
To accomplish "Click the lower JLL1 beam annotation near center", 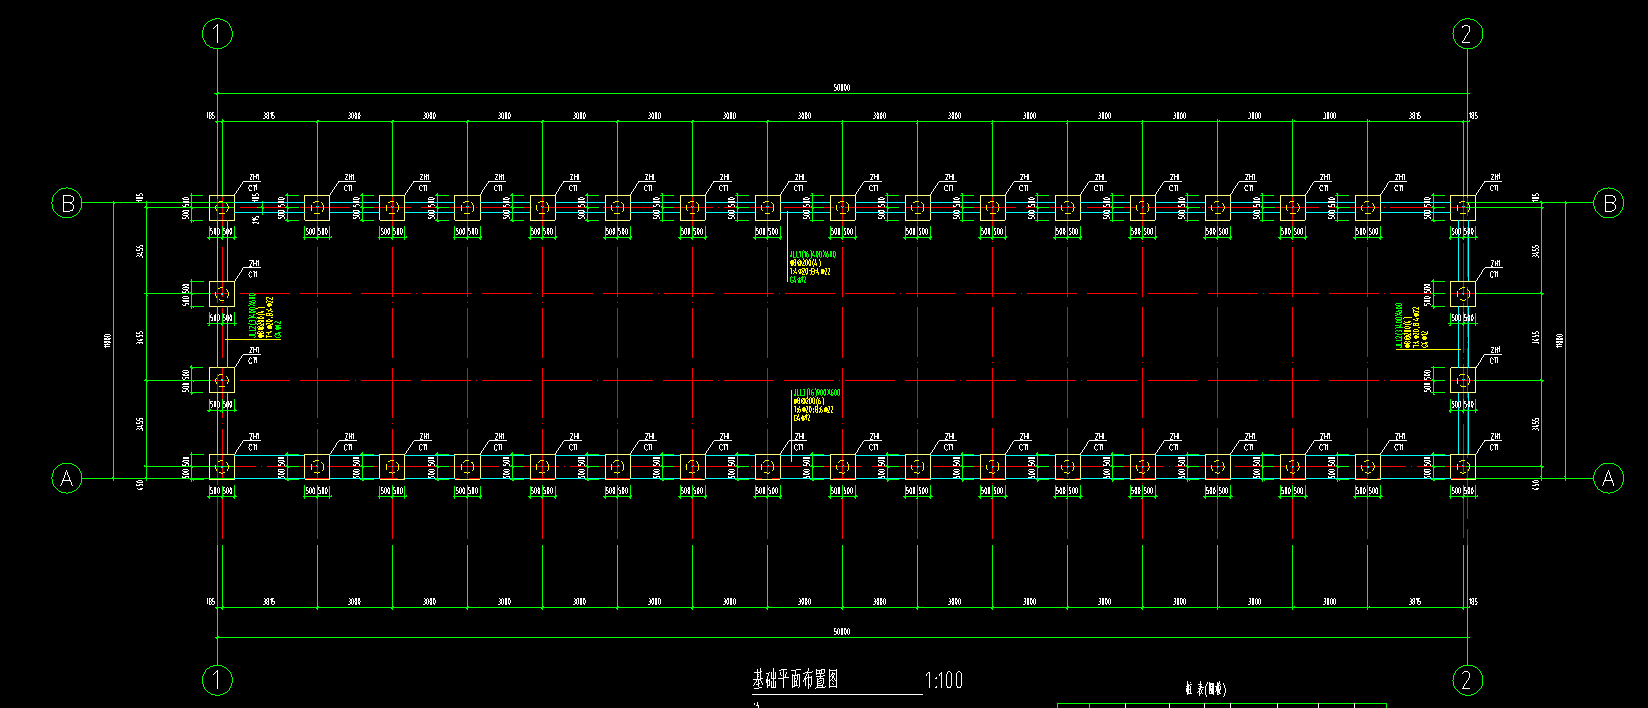I will coord(815,405).
